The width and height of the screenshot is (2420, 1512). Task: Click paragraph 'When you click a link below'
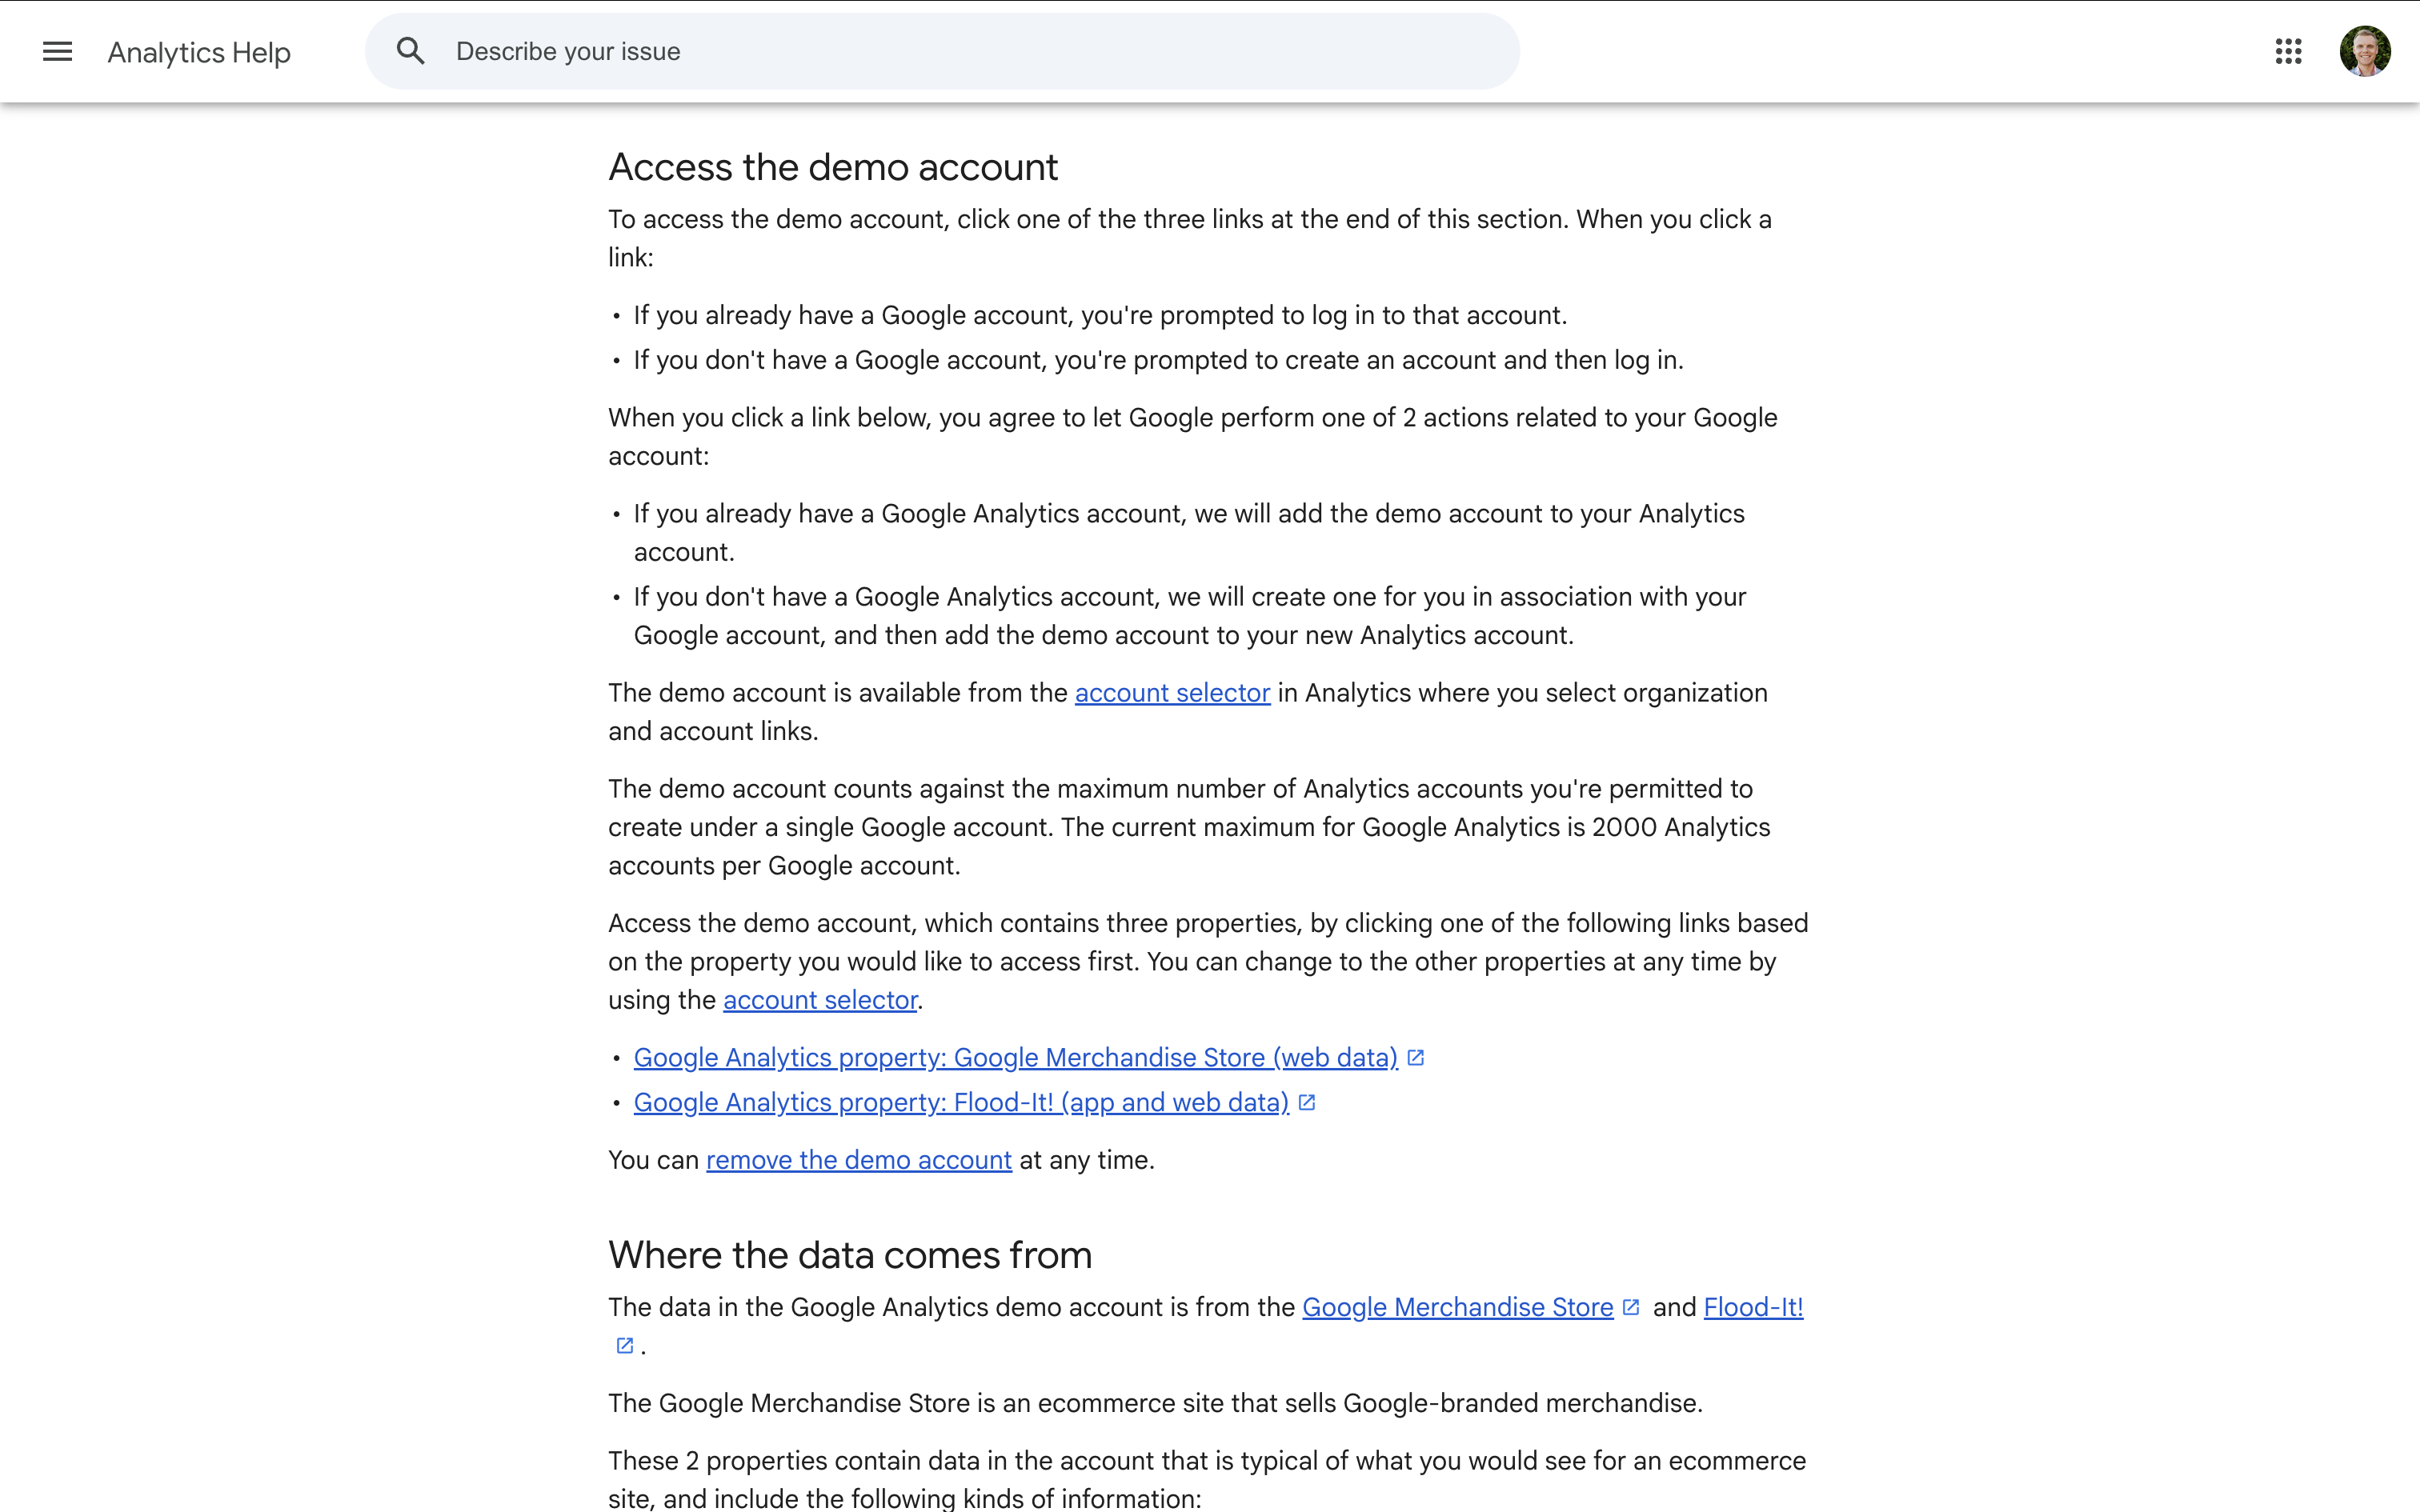1193,437
